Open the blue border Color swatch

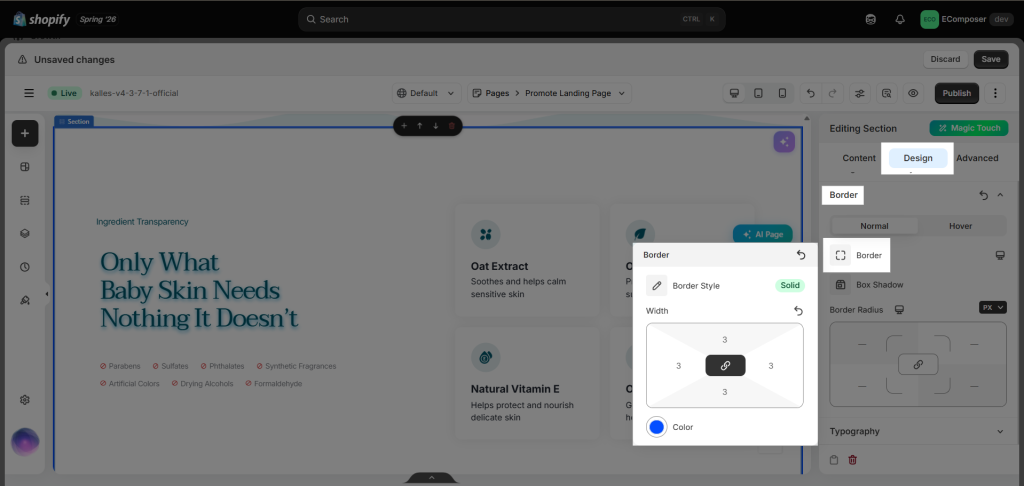(656, 427)
